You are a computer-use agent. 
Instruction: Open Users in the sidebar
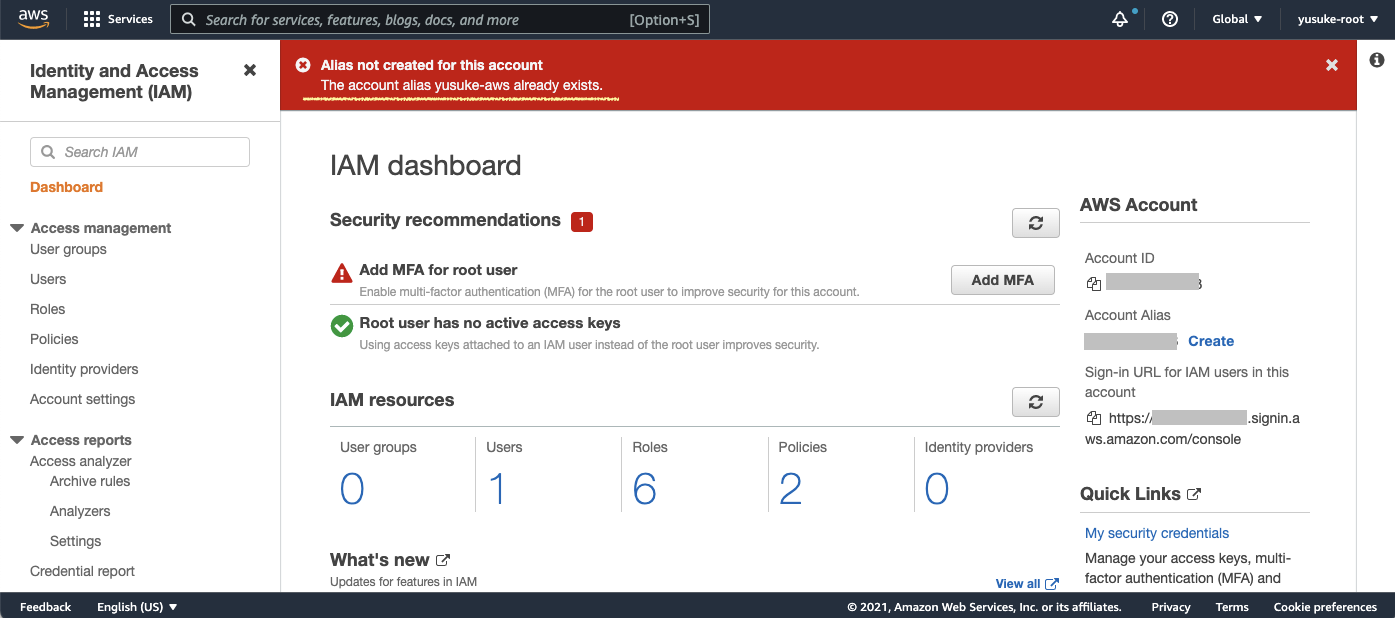coord(48,279)
